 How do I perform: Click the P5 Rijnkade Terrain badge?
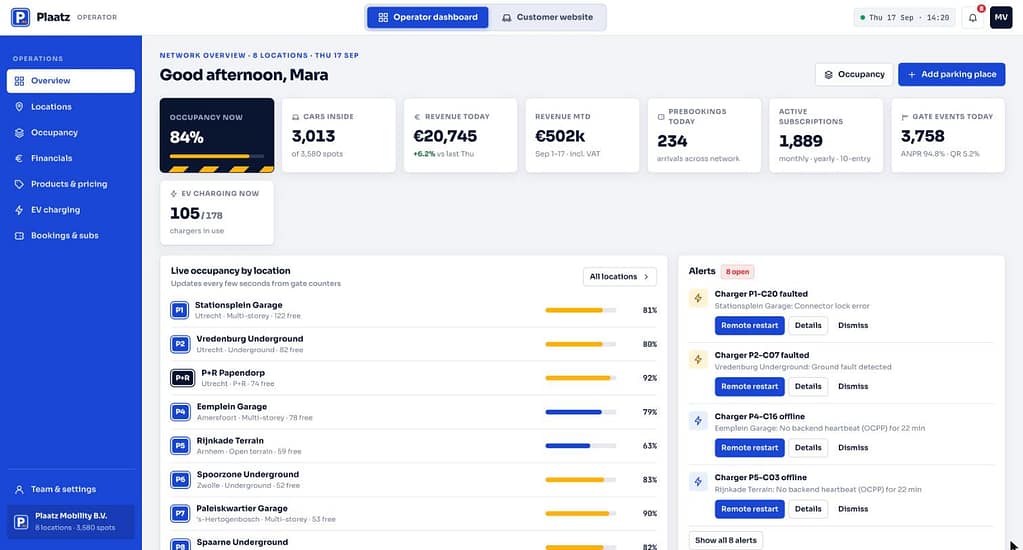pyautogui.click(x=180, y=446)
